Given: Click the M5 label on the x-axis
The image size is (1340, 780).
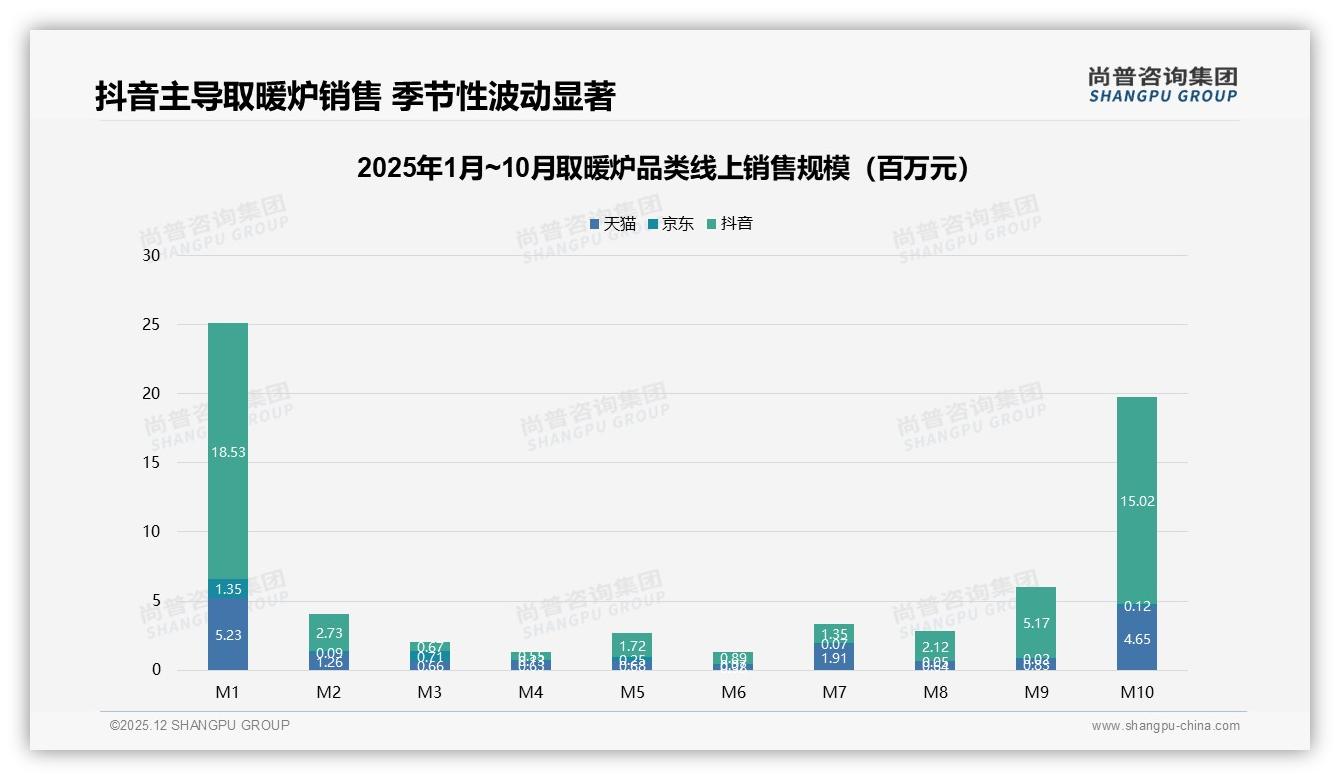Looking at the screenshot, I should pyautogui.click(x=632, y=691).
